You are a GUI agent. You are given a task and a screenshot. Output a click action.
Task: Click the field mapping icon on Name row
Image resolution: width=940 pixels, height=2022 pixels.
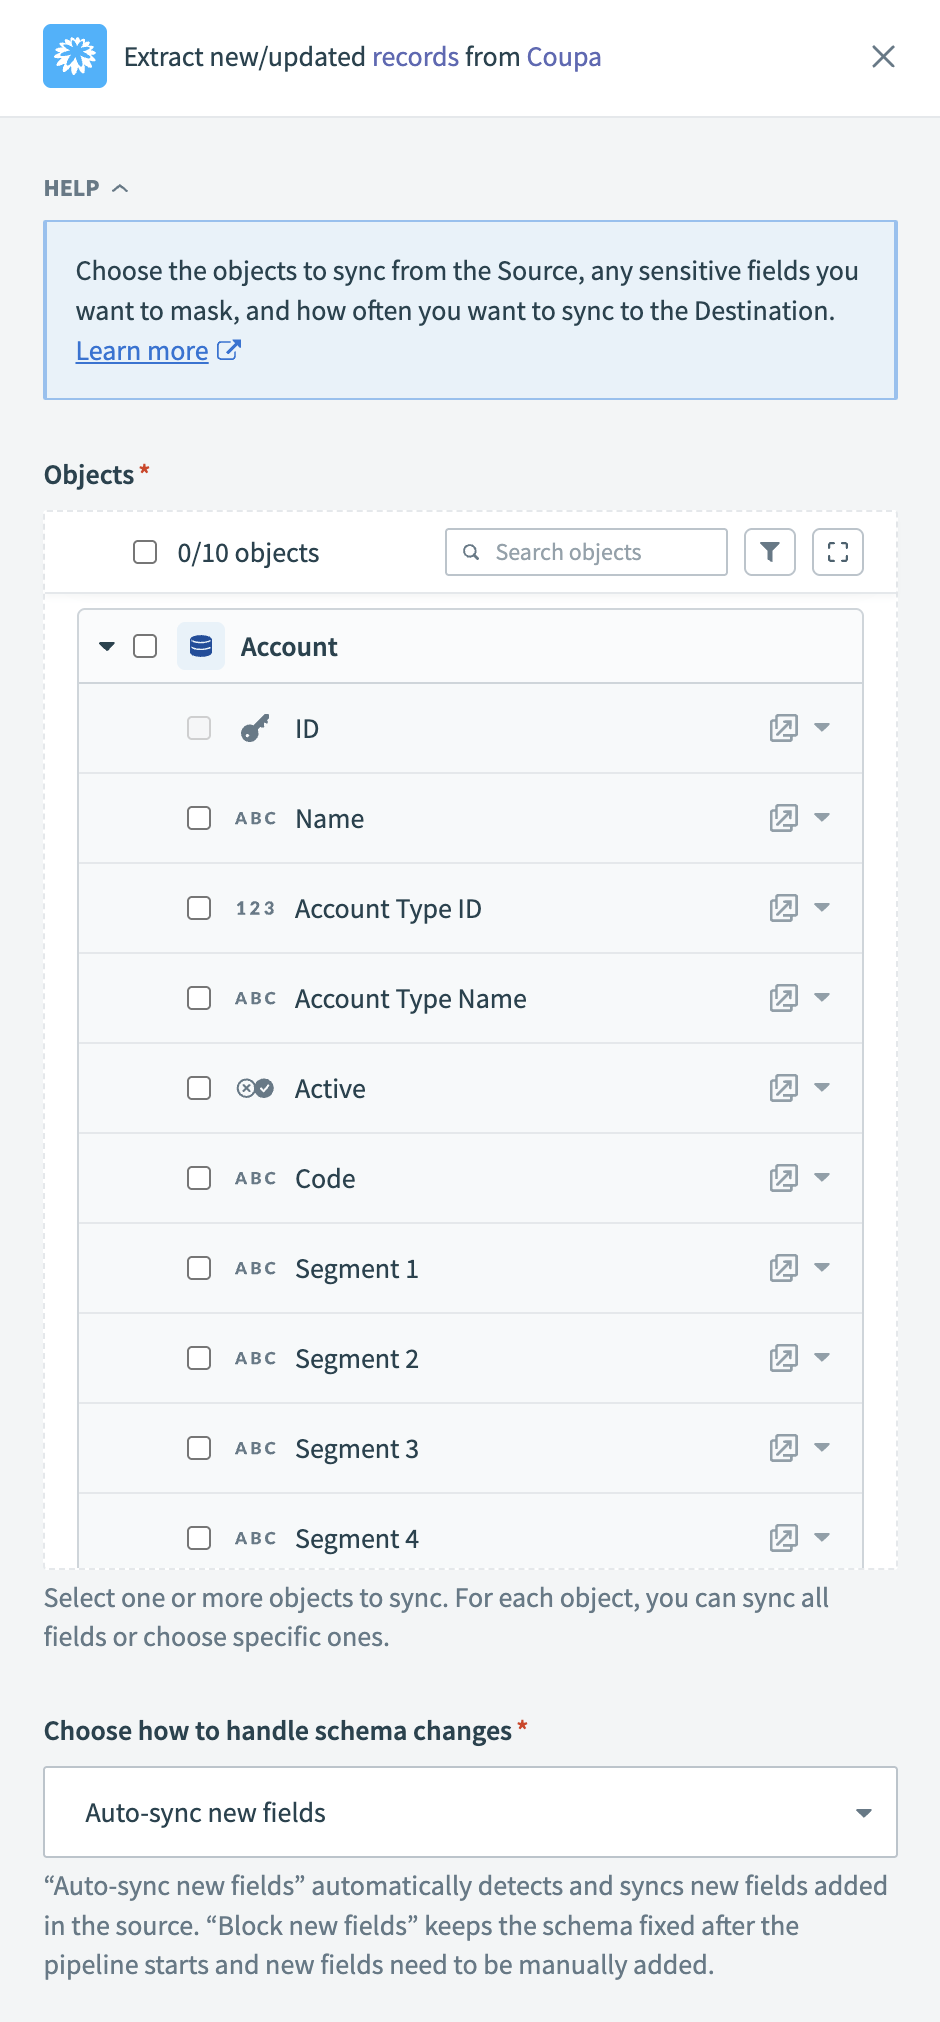(783, 818)
